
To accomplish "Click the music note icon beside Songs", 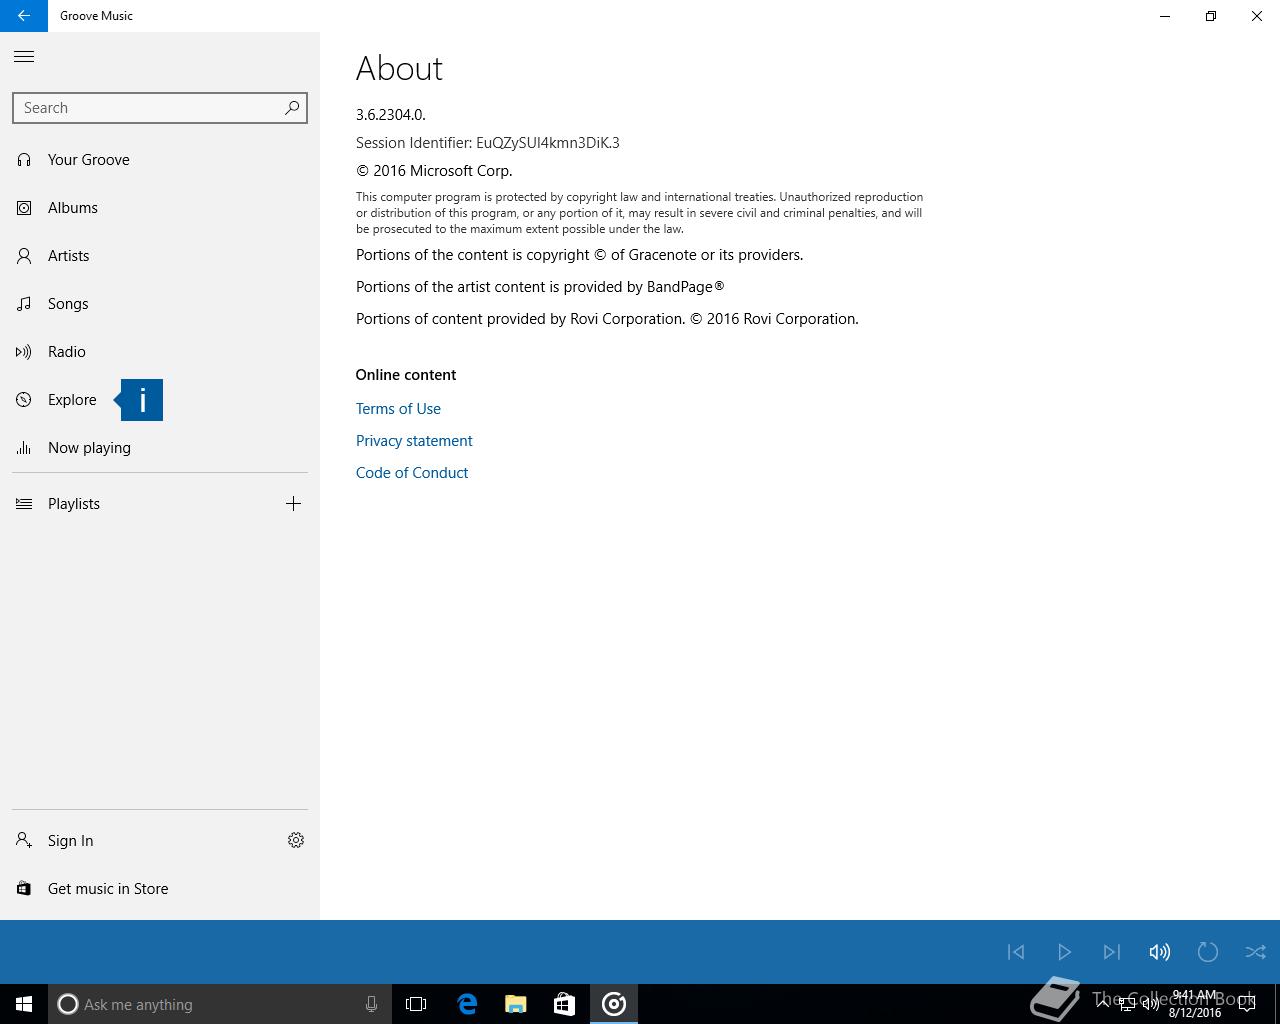I will (24, 304).
